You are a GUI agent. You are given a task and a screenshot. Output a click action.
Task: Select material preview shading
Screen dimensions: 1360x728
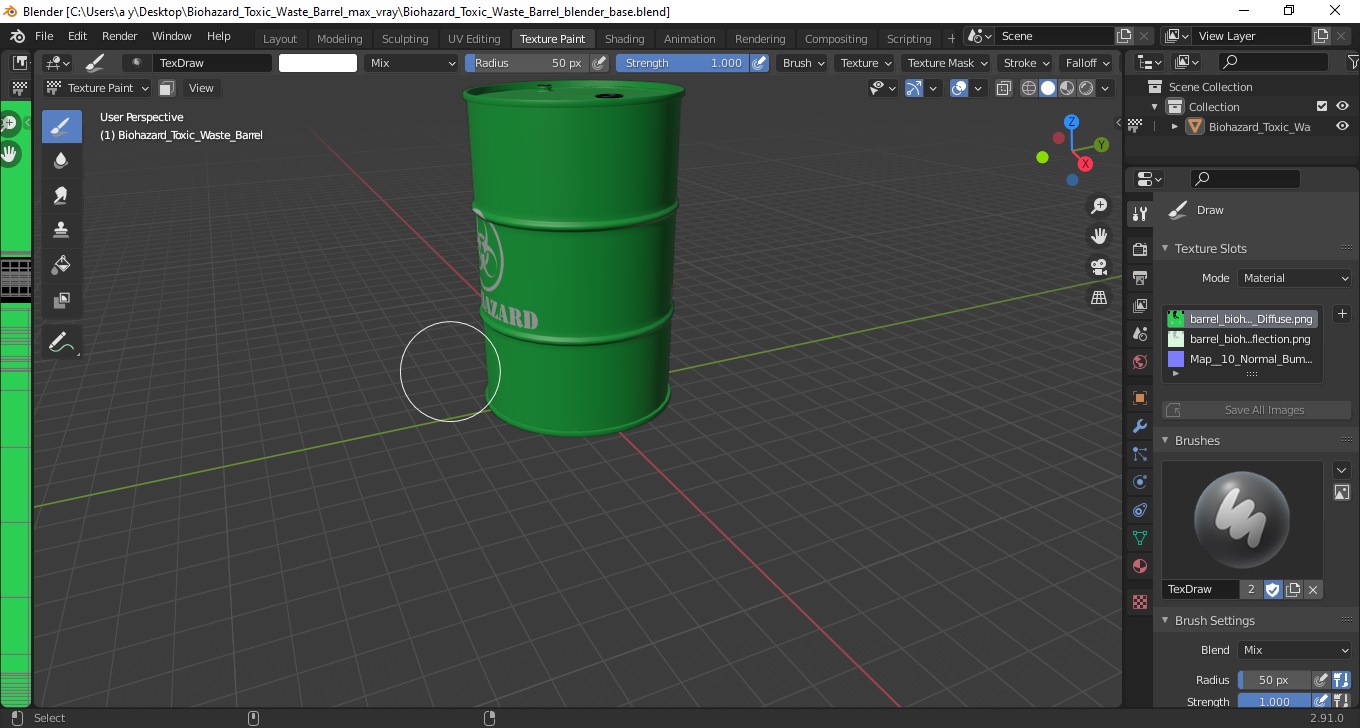pyautogui.click(x=1066, y=88)
